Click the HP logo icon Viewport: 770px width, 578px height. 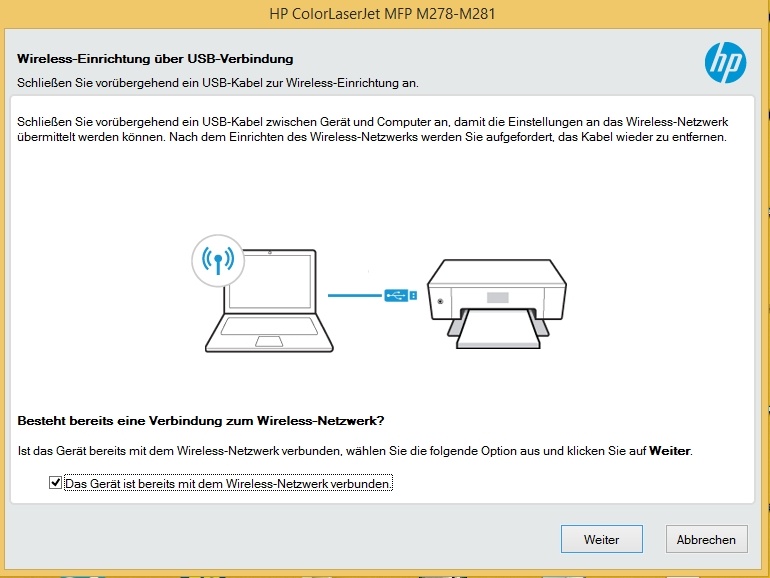pos(725,62)
